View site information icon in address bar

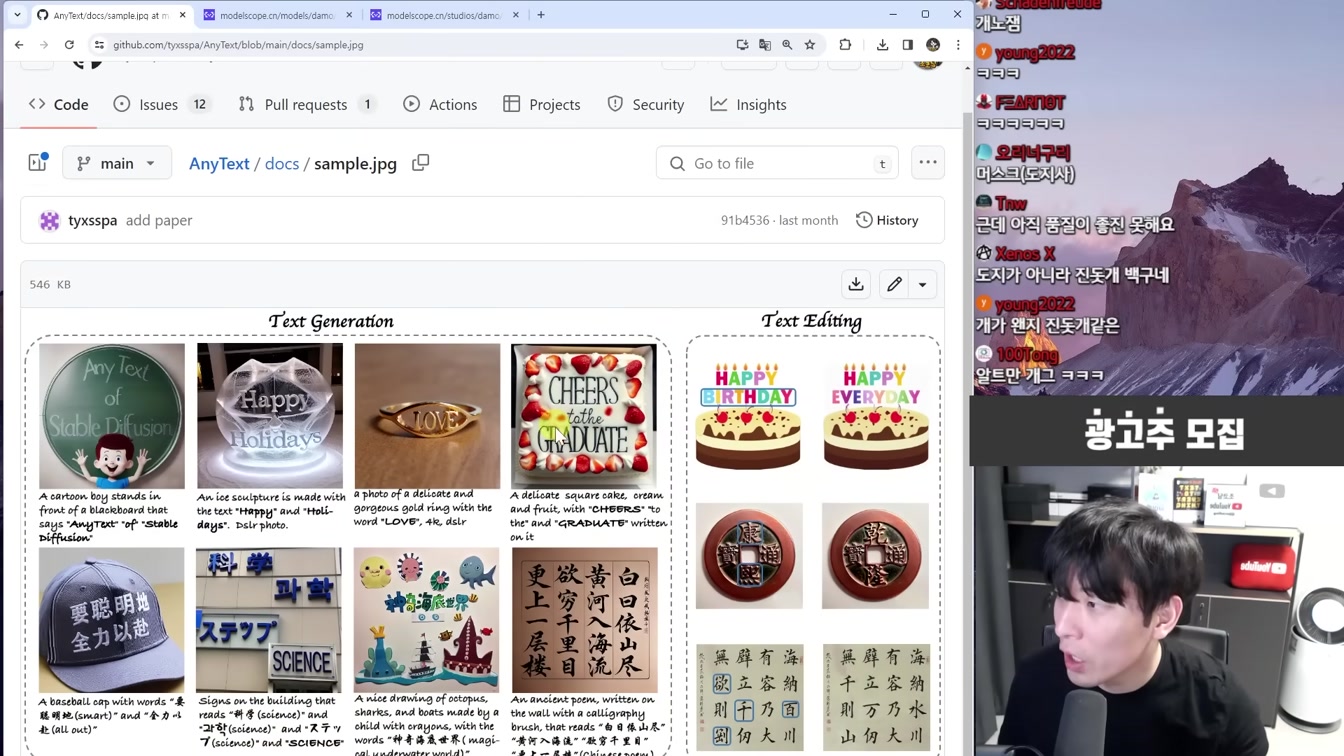(x=99, y=45)
